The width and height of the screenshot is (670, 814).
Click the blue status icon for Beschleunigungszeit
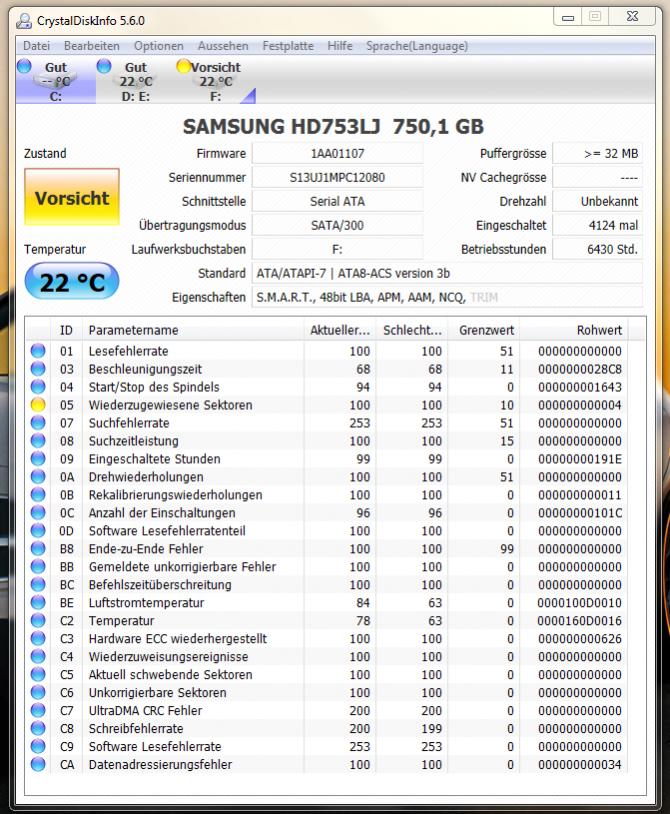coord(38,369)
